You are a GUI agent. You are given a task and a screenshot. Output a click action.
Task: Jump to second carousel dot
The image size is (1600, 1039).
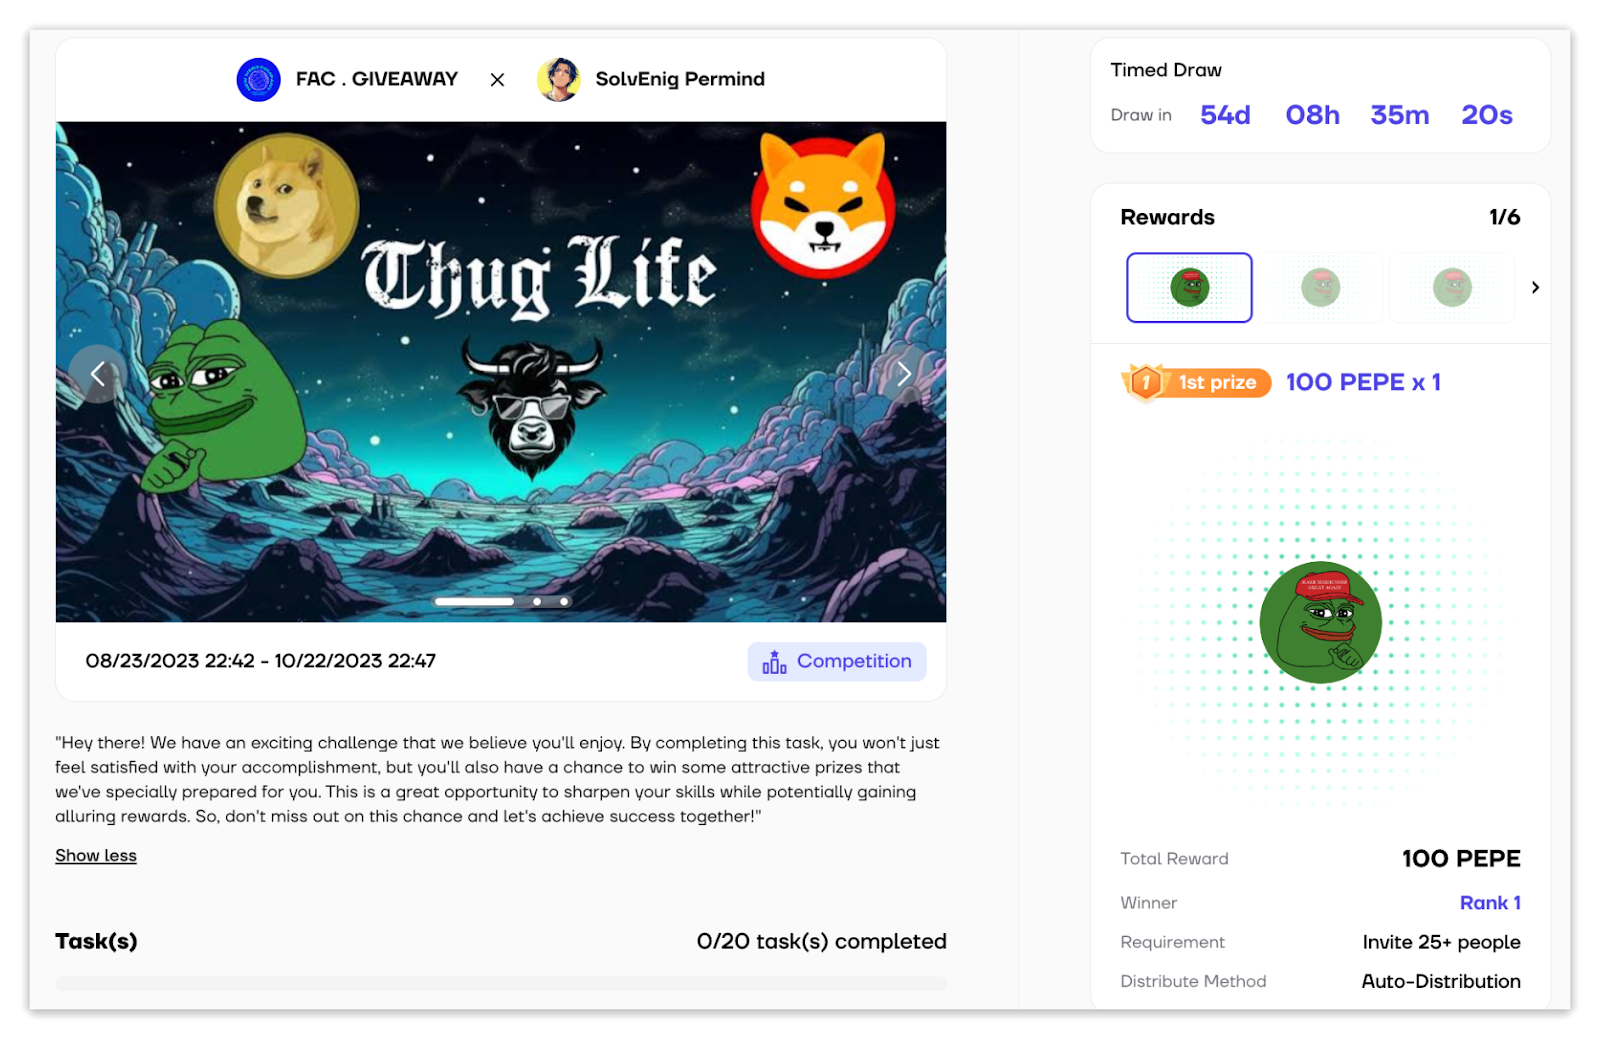point(537,602)
